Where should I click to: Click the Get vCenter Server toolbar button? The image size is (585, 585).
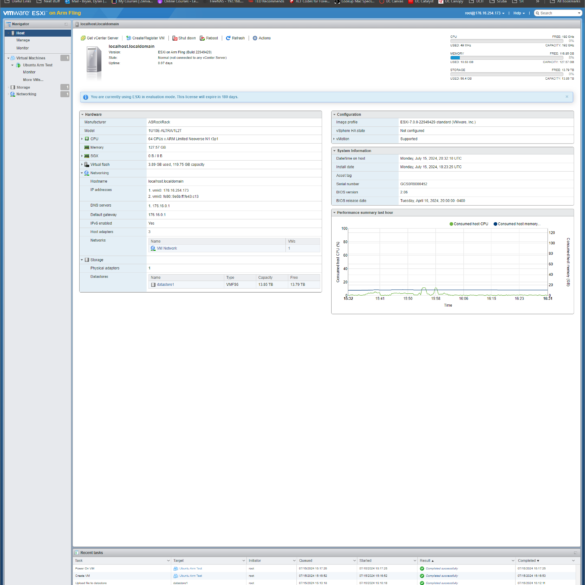tap(100, 38)
